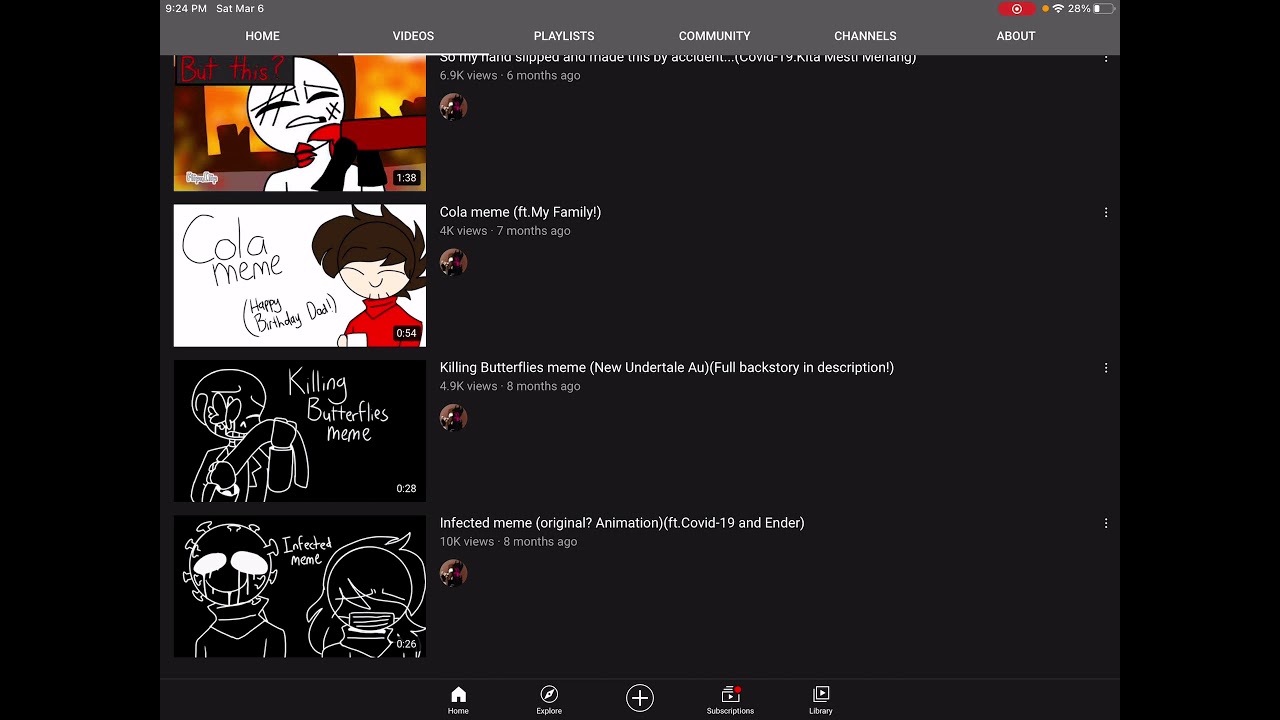
Task: Tap '6.9K views · 6 months ago' text
Action: click(x=510, y=75)
